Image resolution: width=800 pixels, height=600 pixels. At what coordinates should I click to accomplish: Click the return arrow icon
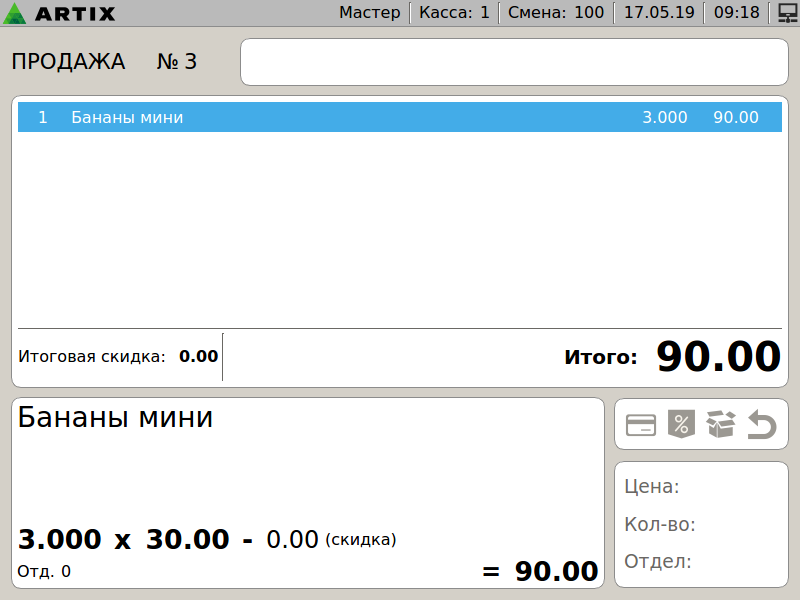tap(762, 424)
